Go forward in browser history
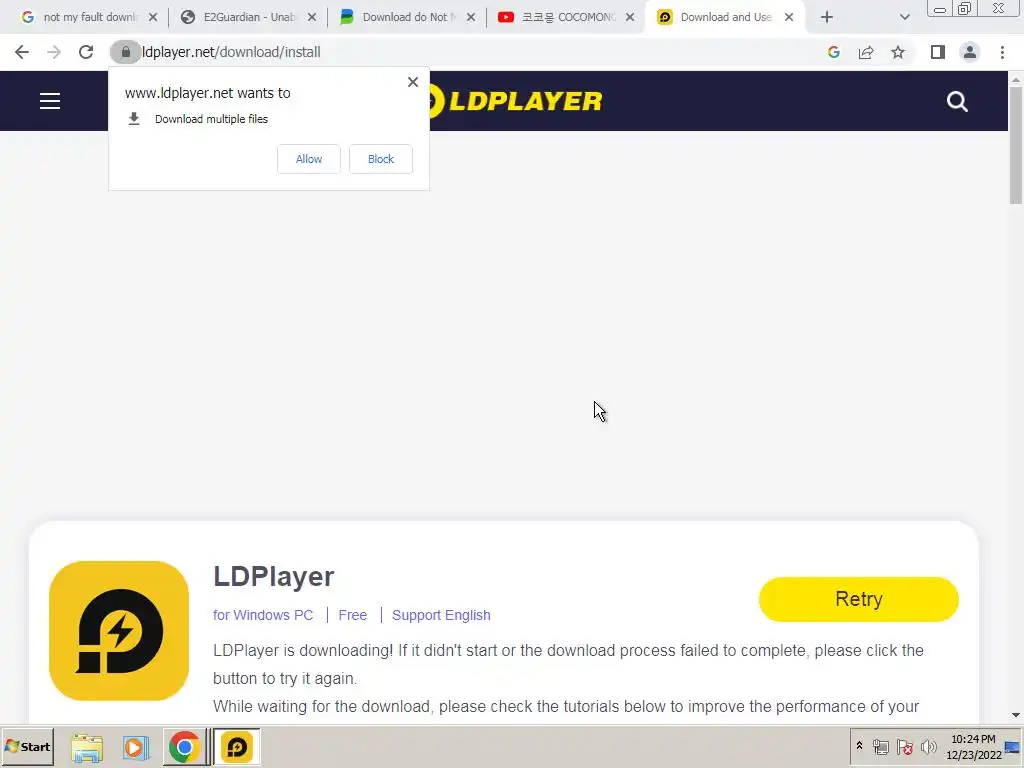The image size is (1024, 768). click(x=54, y=52)
